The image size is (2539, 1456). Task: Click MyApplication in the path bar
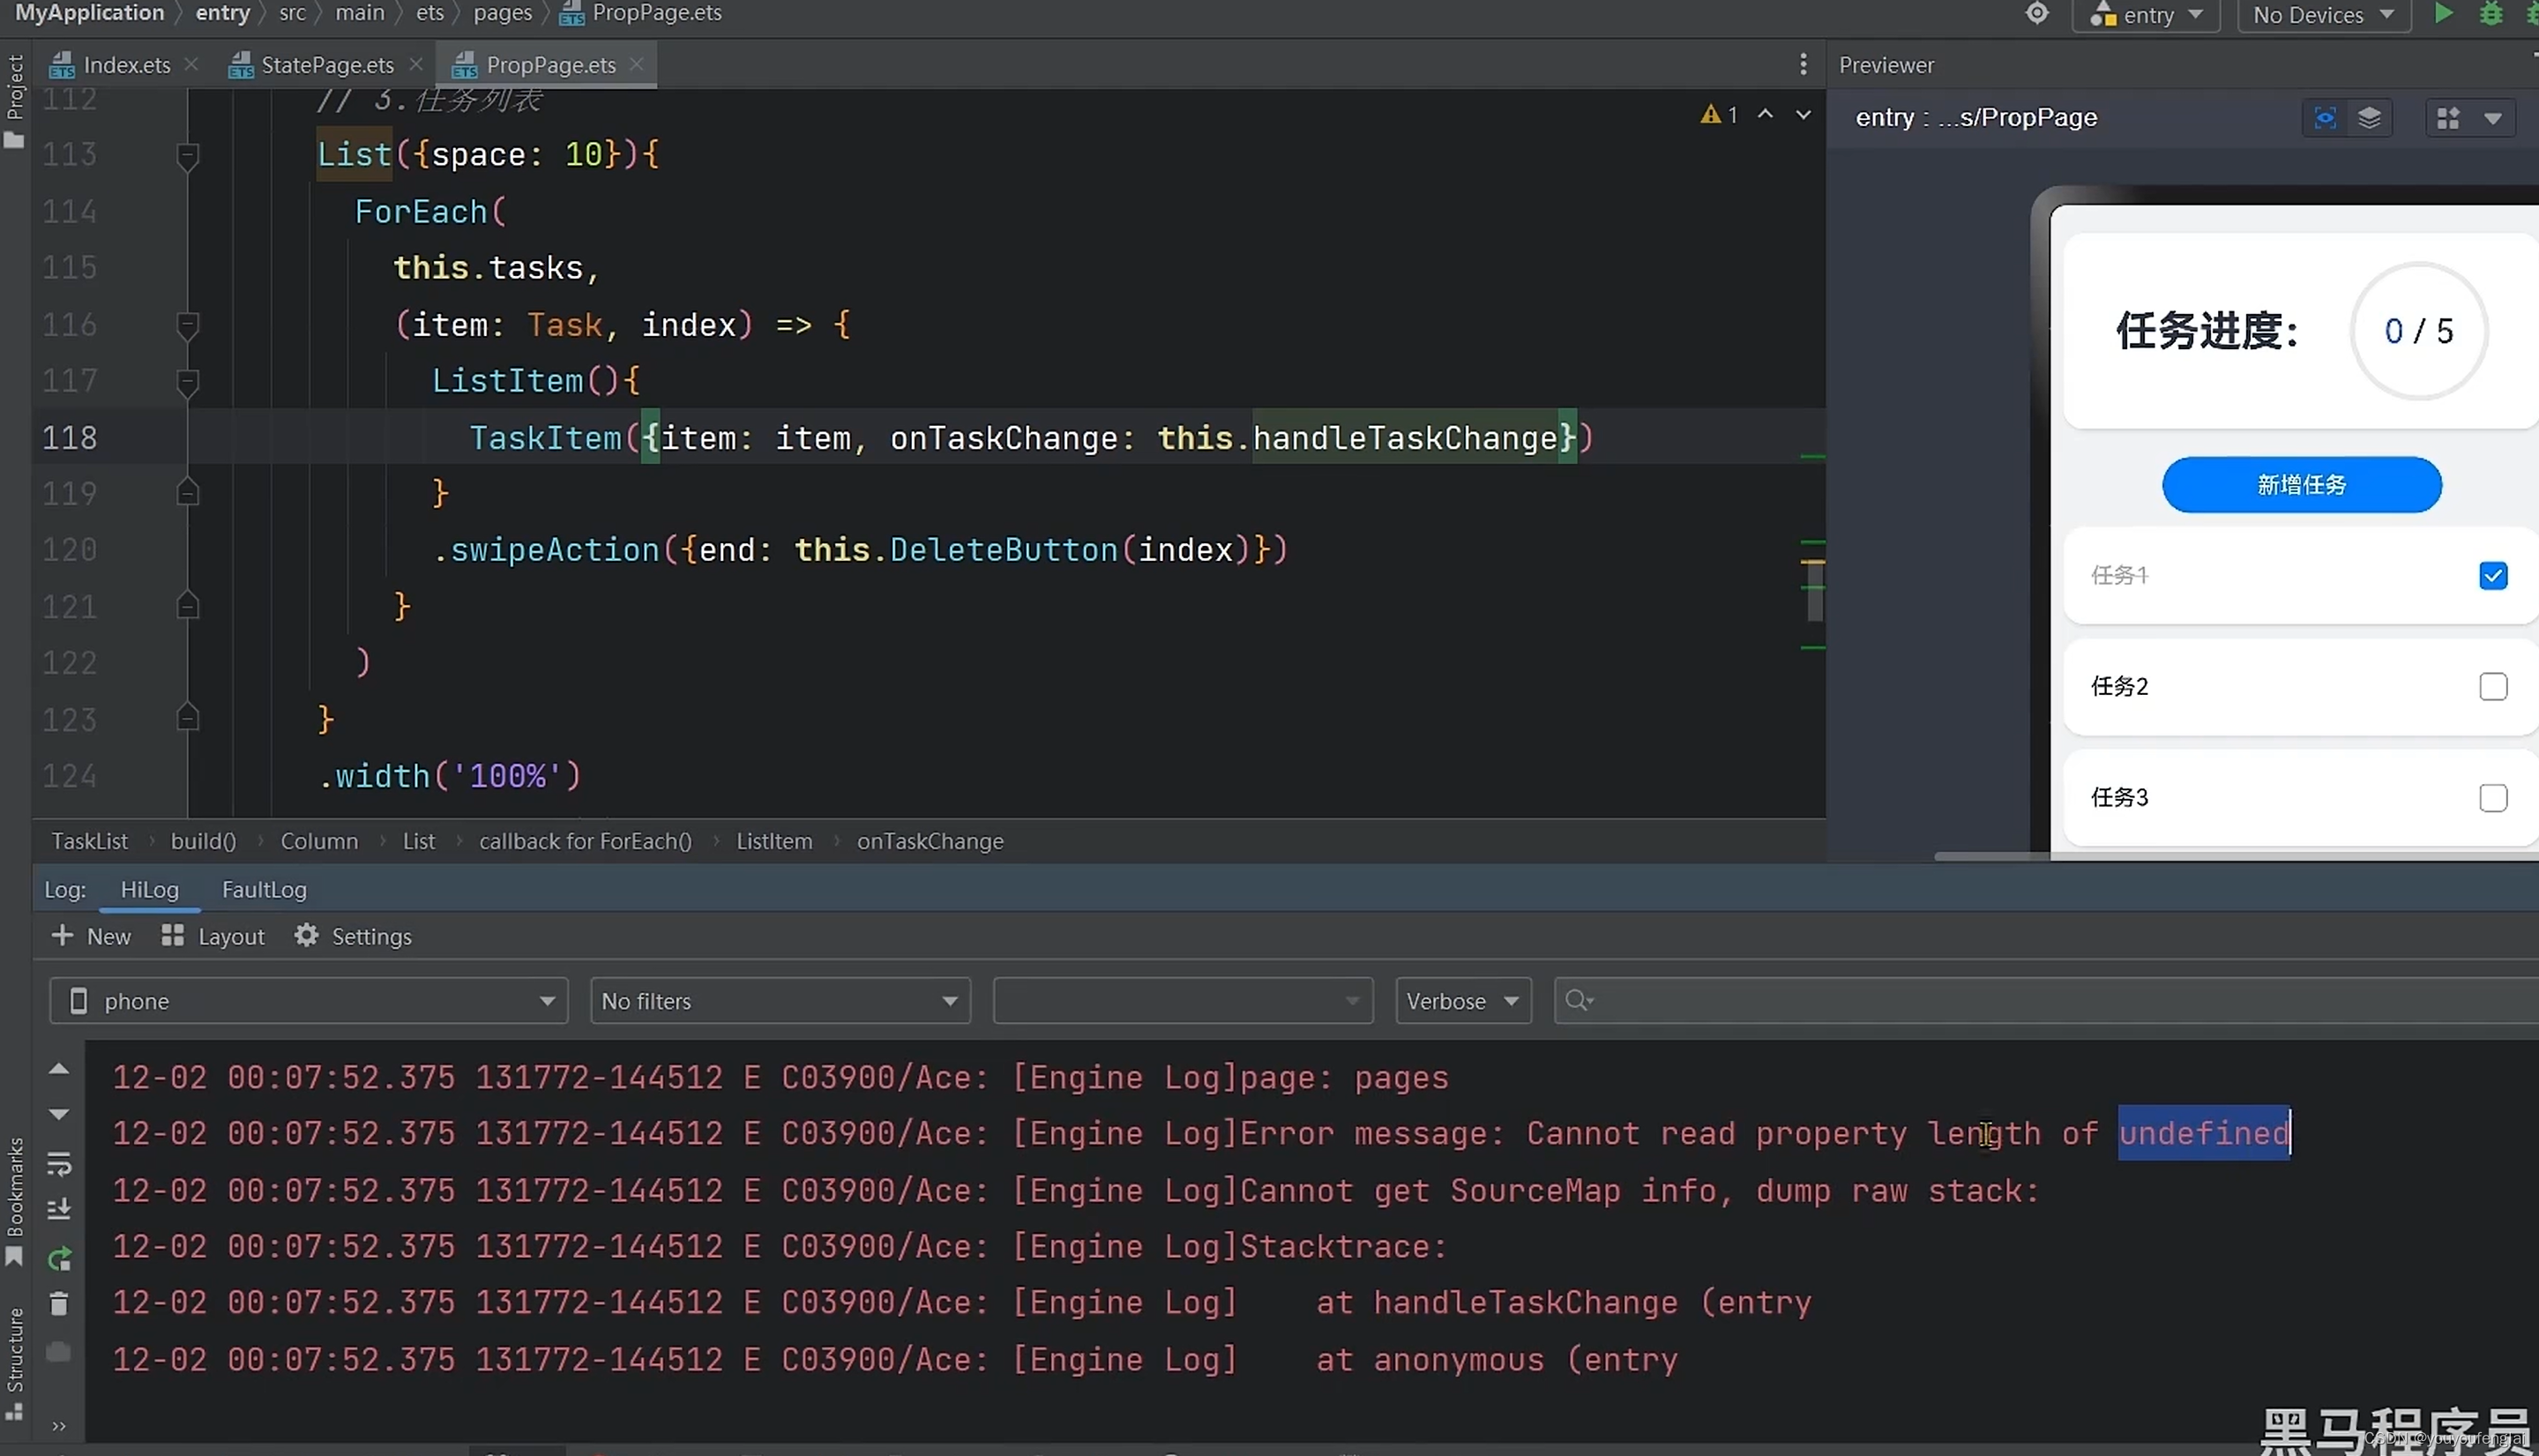(89, 13)
